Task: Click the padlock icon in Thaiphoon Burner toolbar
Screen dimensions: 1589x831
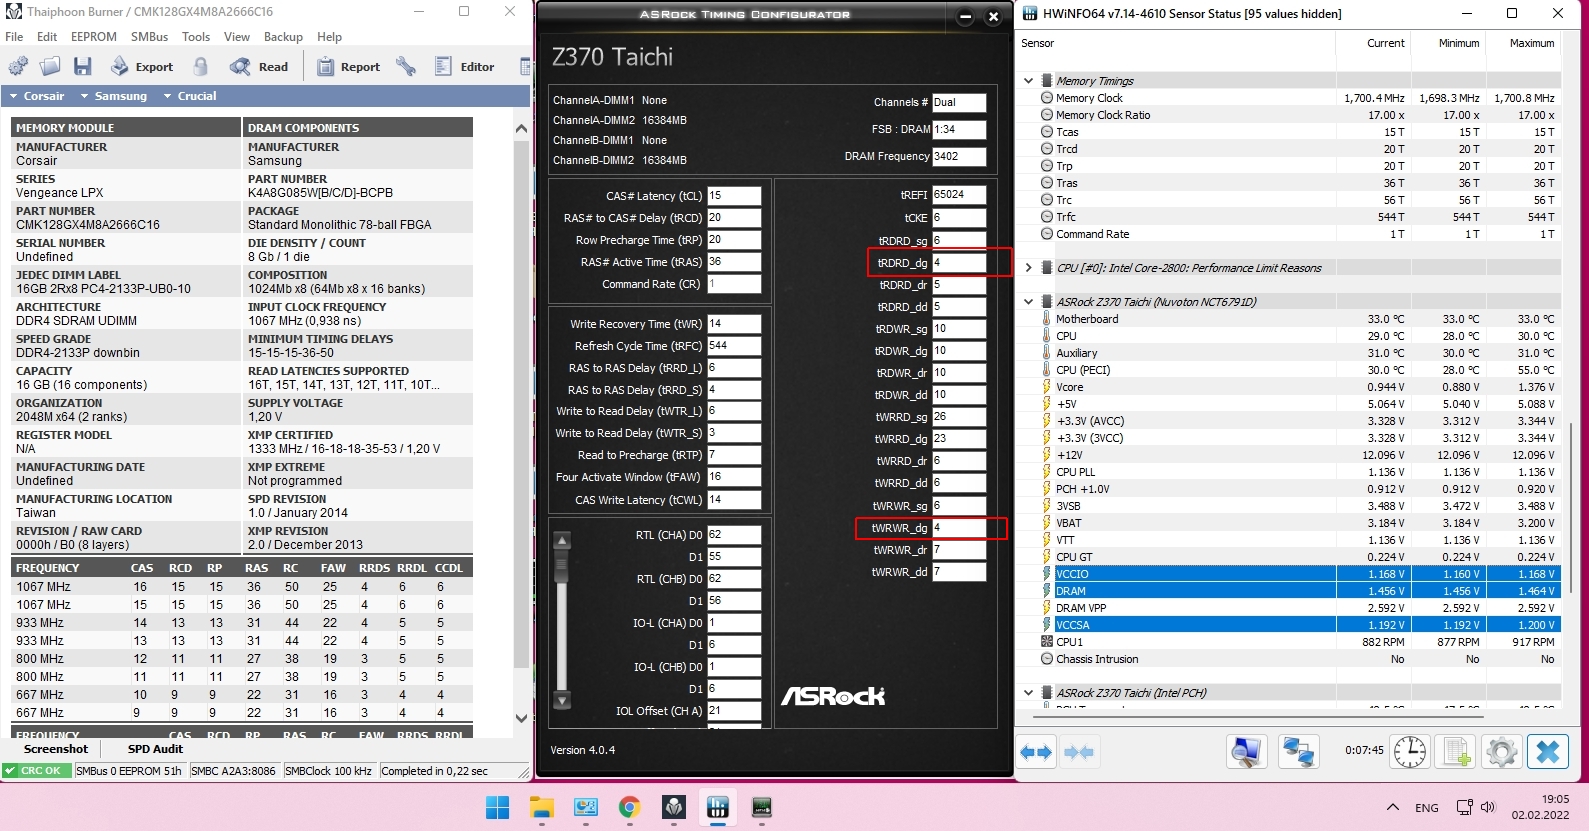Action: tap(200, 67)
